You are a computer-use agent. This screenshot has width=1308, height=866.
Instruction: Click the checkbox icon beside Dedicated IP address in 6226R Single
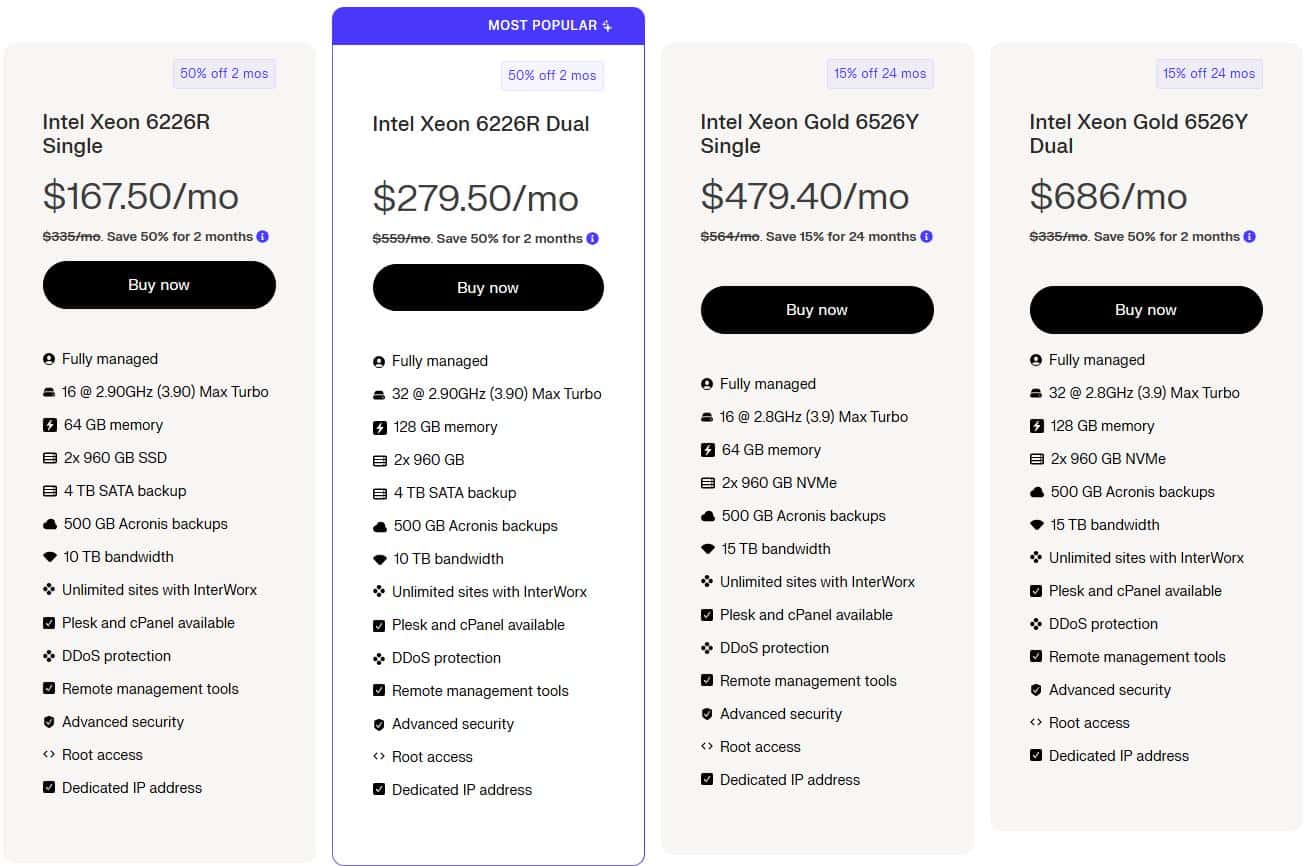49,788
